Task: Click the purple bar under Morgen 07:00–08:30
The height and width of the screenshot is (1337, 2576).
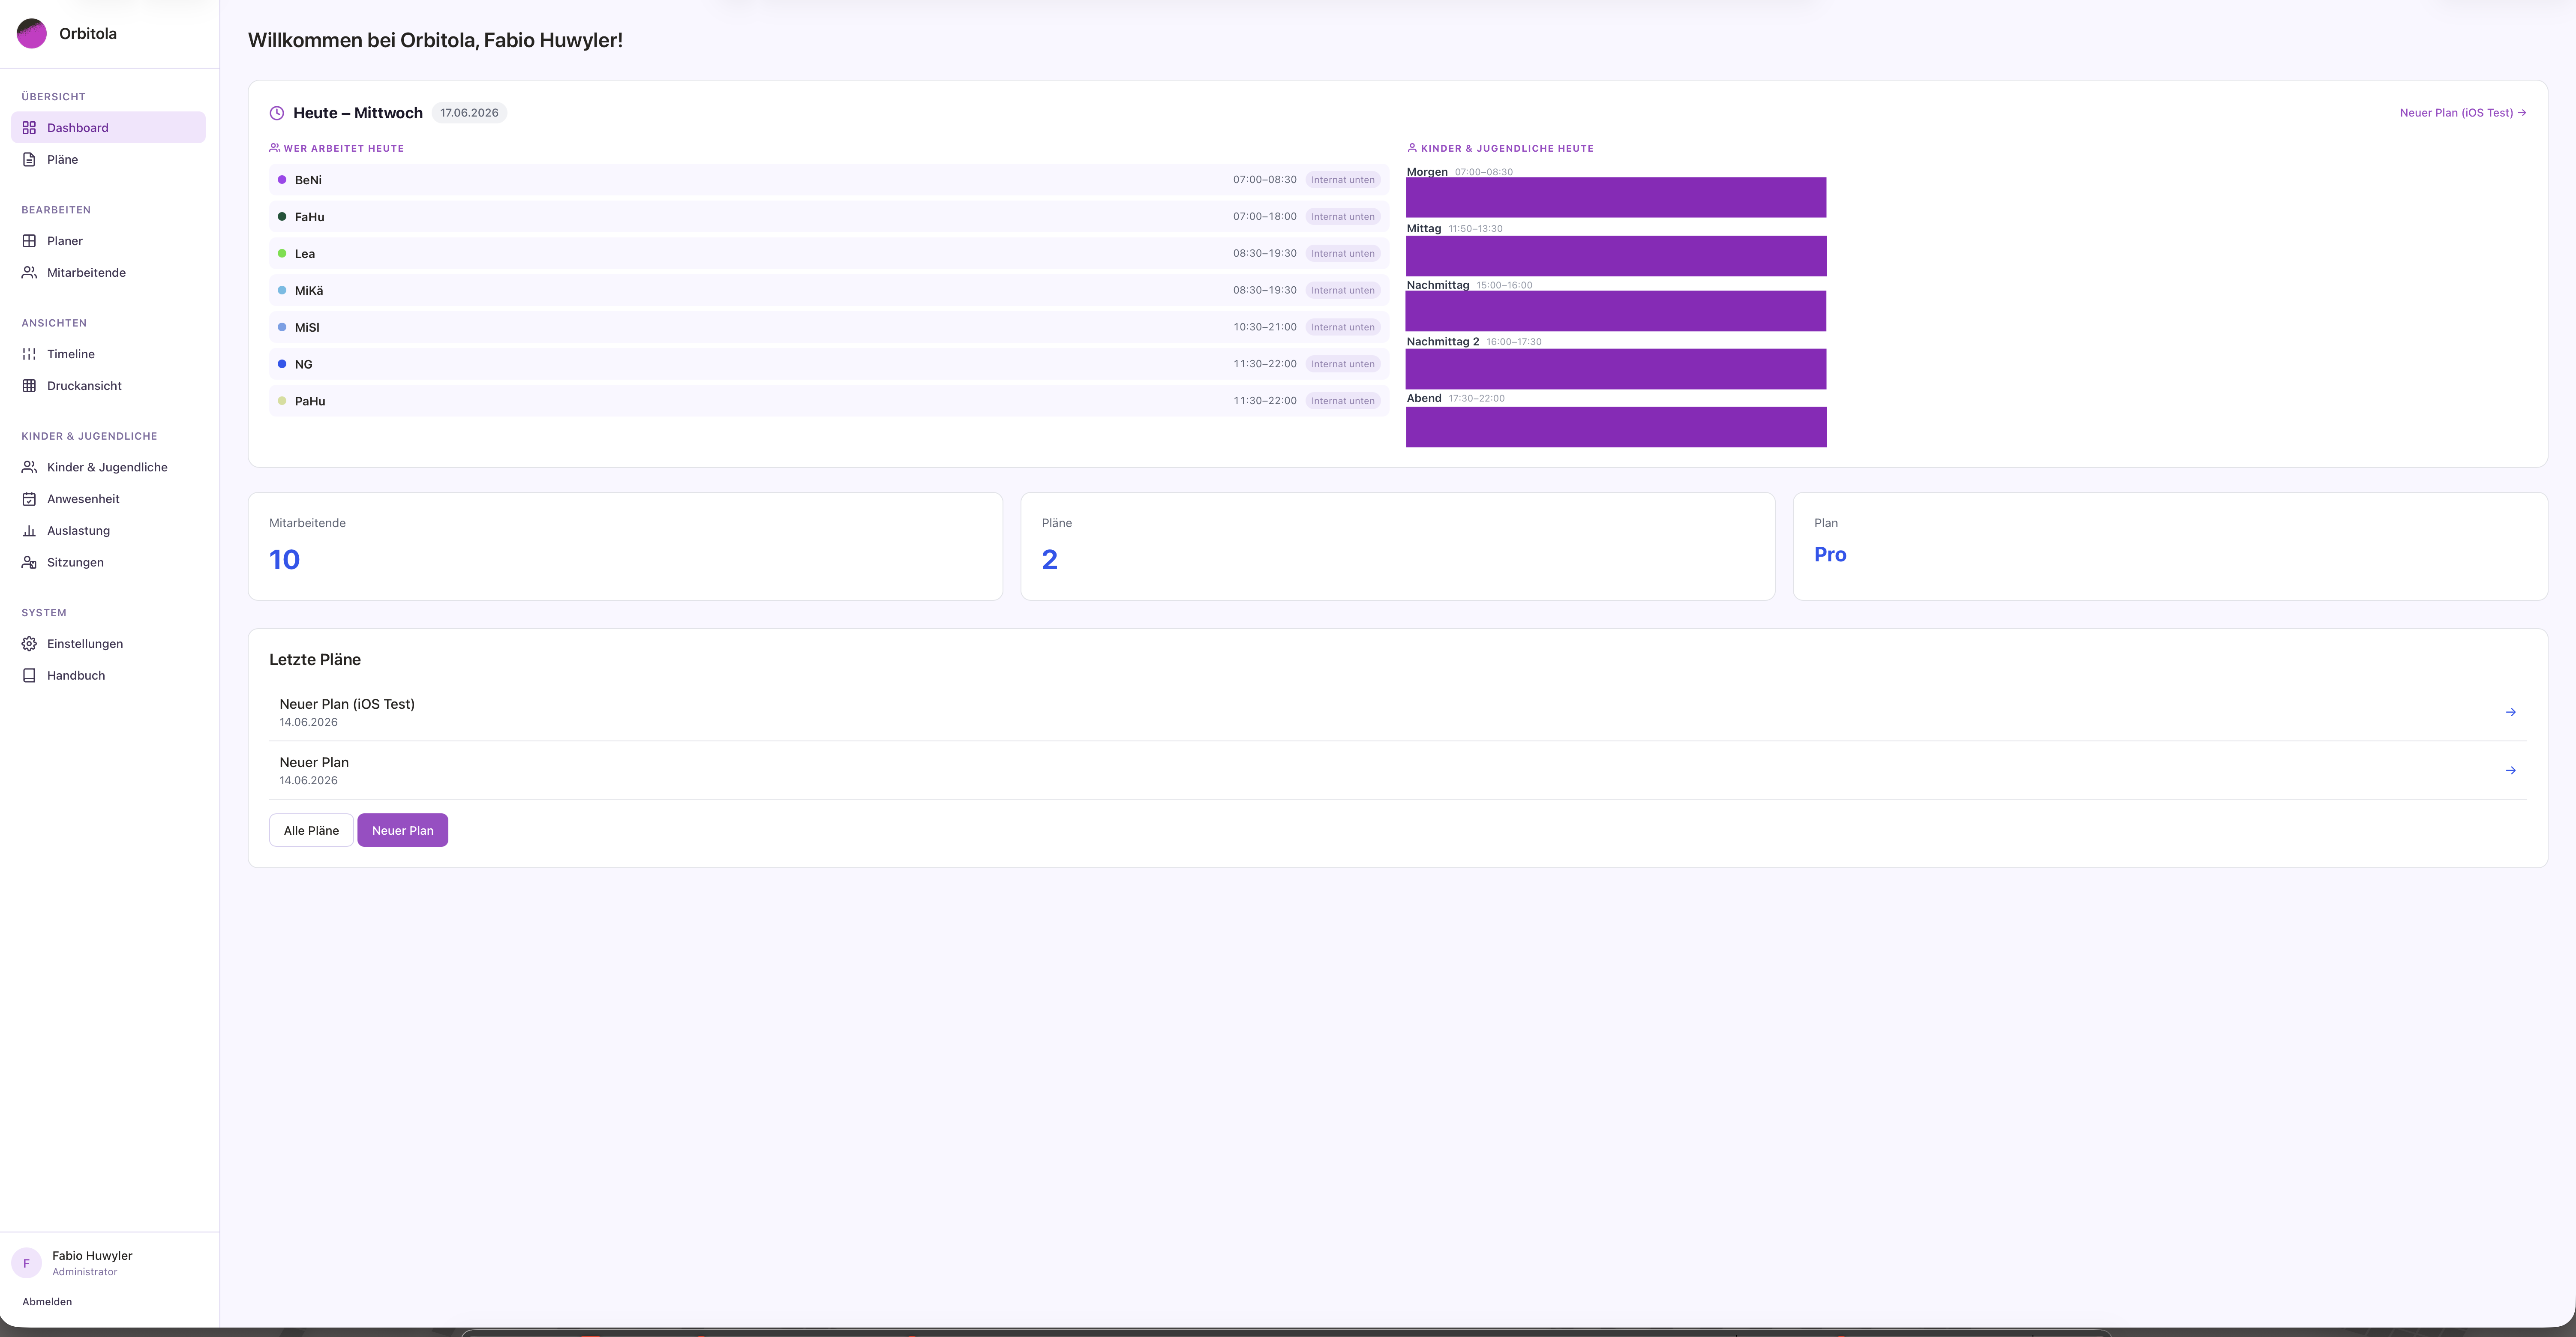Action: [1616, 197]
